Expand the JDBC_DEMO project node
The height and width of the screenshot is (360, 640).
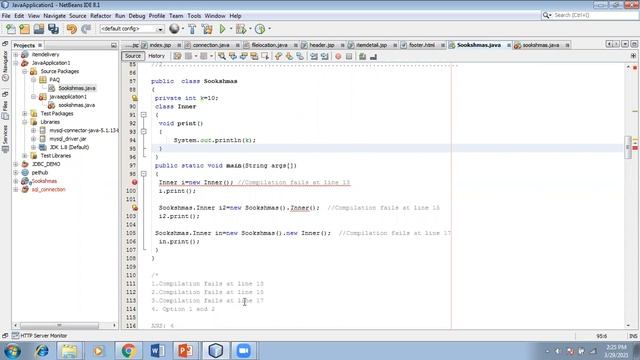click(16, 164)
